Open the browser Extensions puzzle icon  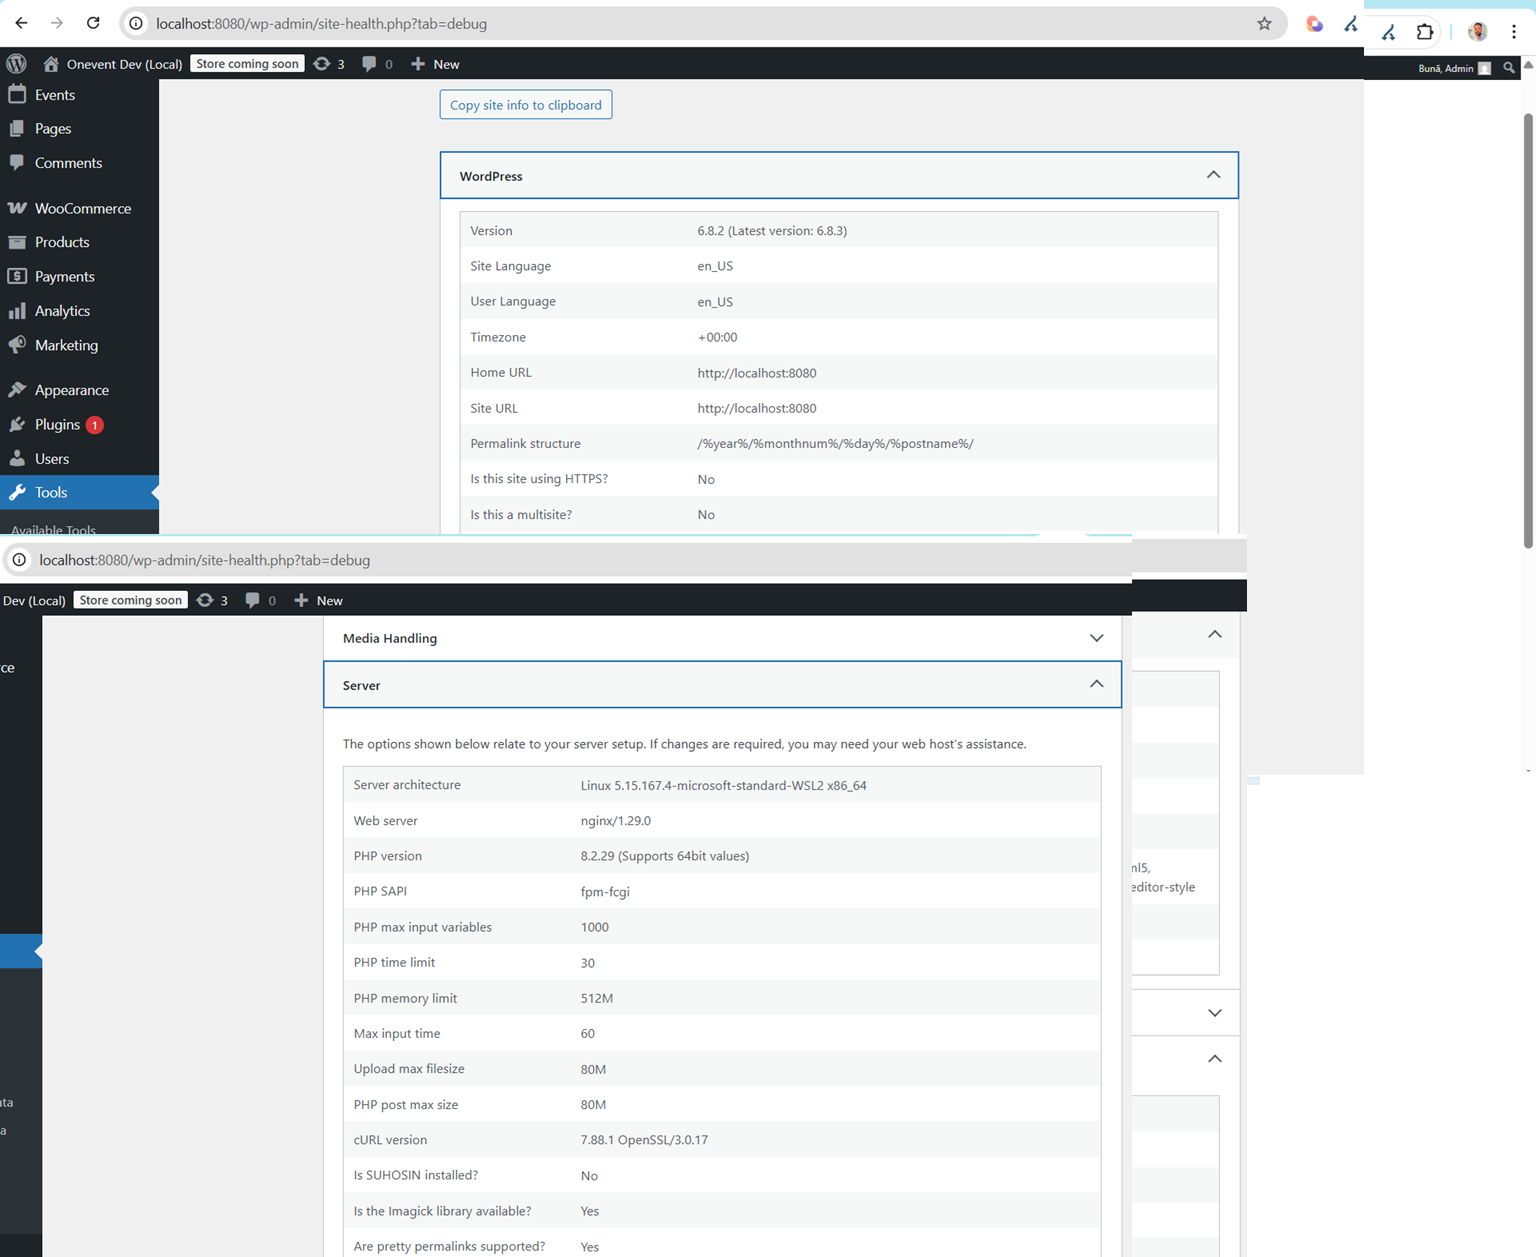coord(1425,32)
